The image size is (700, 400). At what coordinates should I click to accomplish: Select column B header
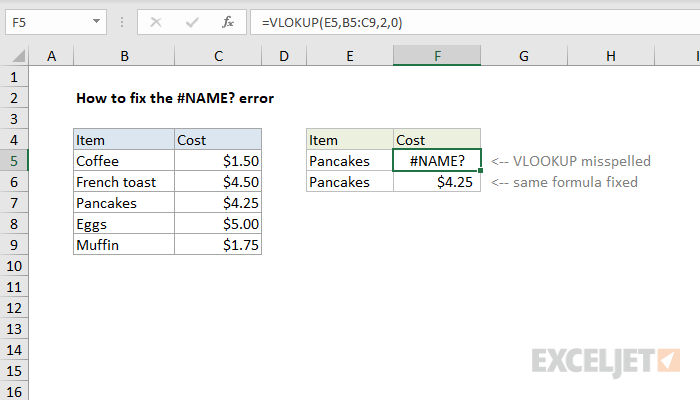tap(124, 56)
